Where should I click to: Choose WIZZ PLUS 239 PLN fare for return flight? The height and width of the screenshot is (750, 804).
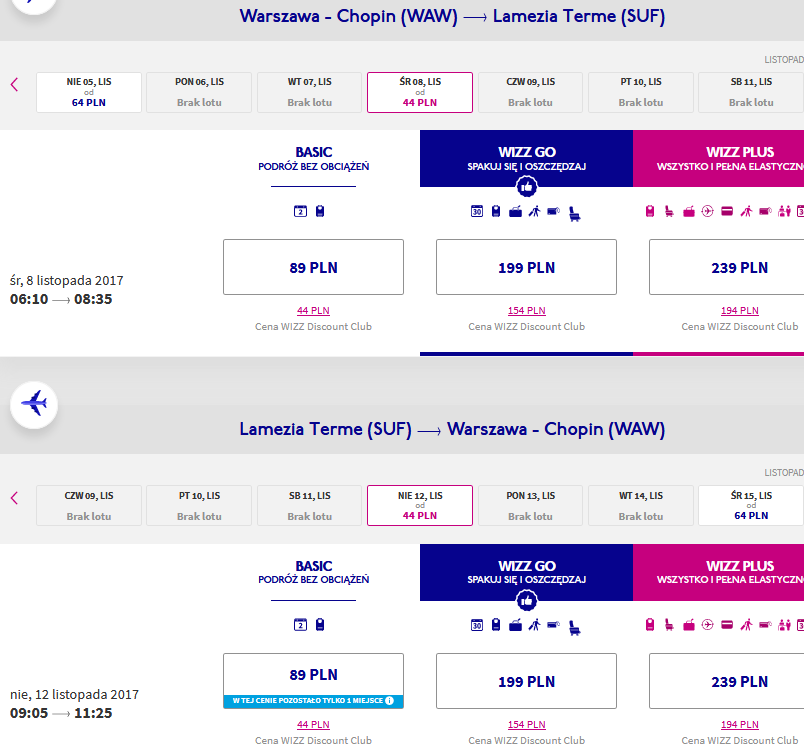click(x=727, y=681)
